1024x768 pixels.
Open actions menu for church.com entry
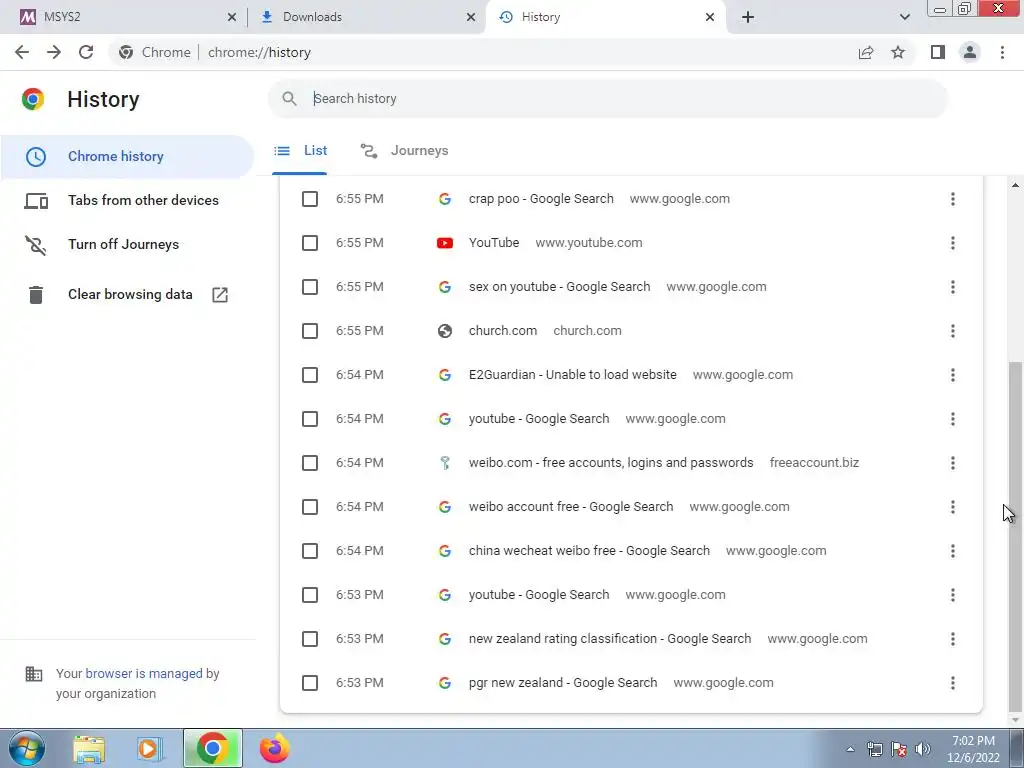click(x=953, y=331)
